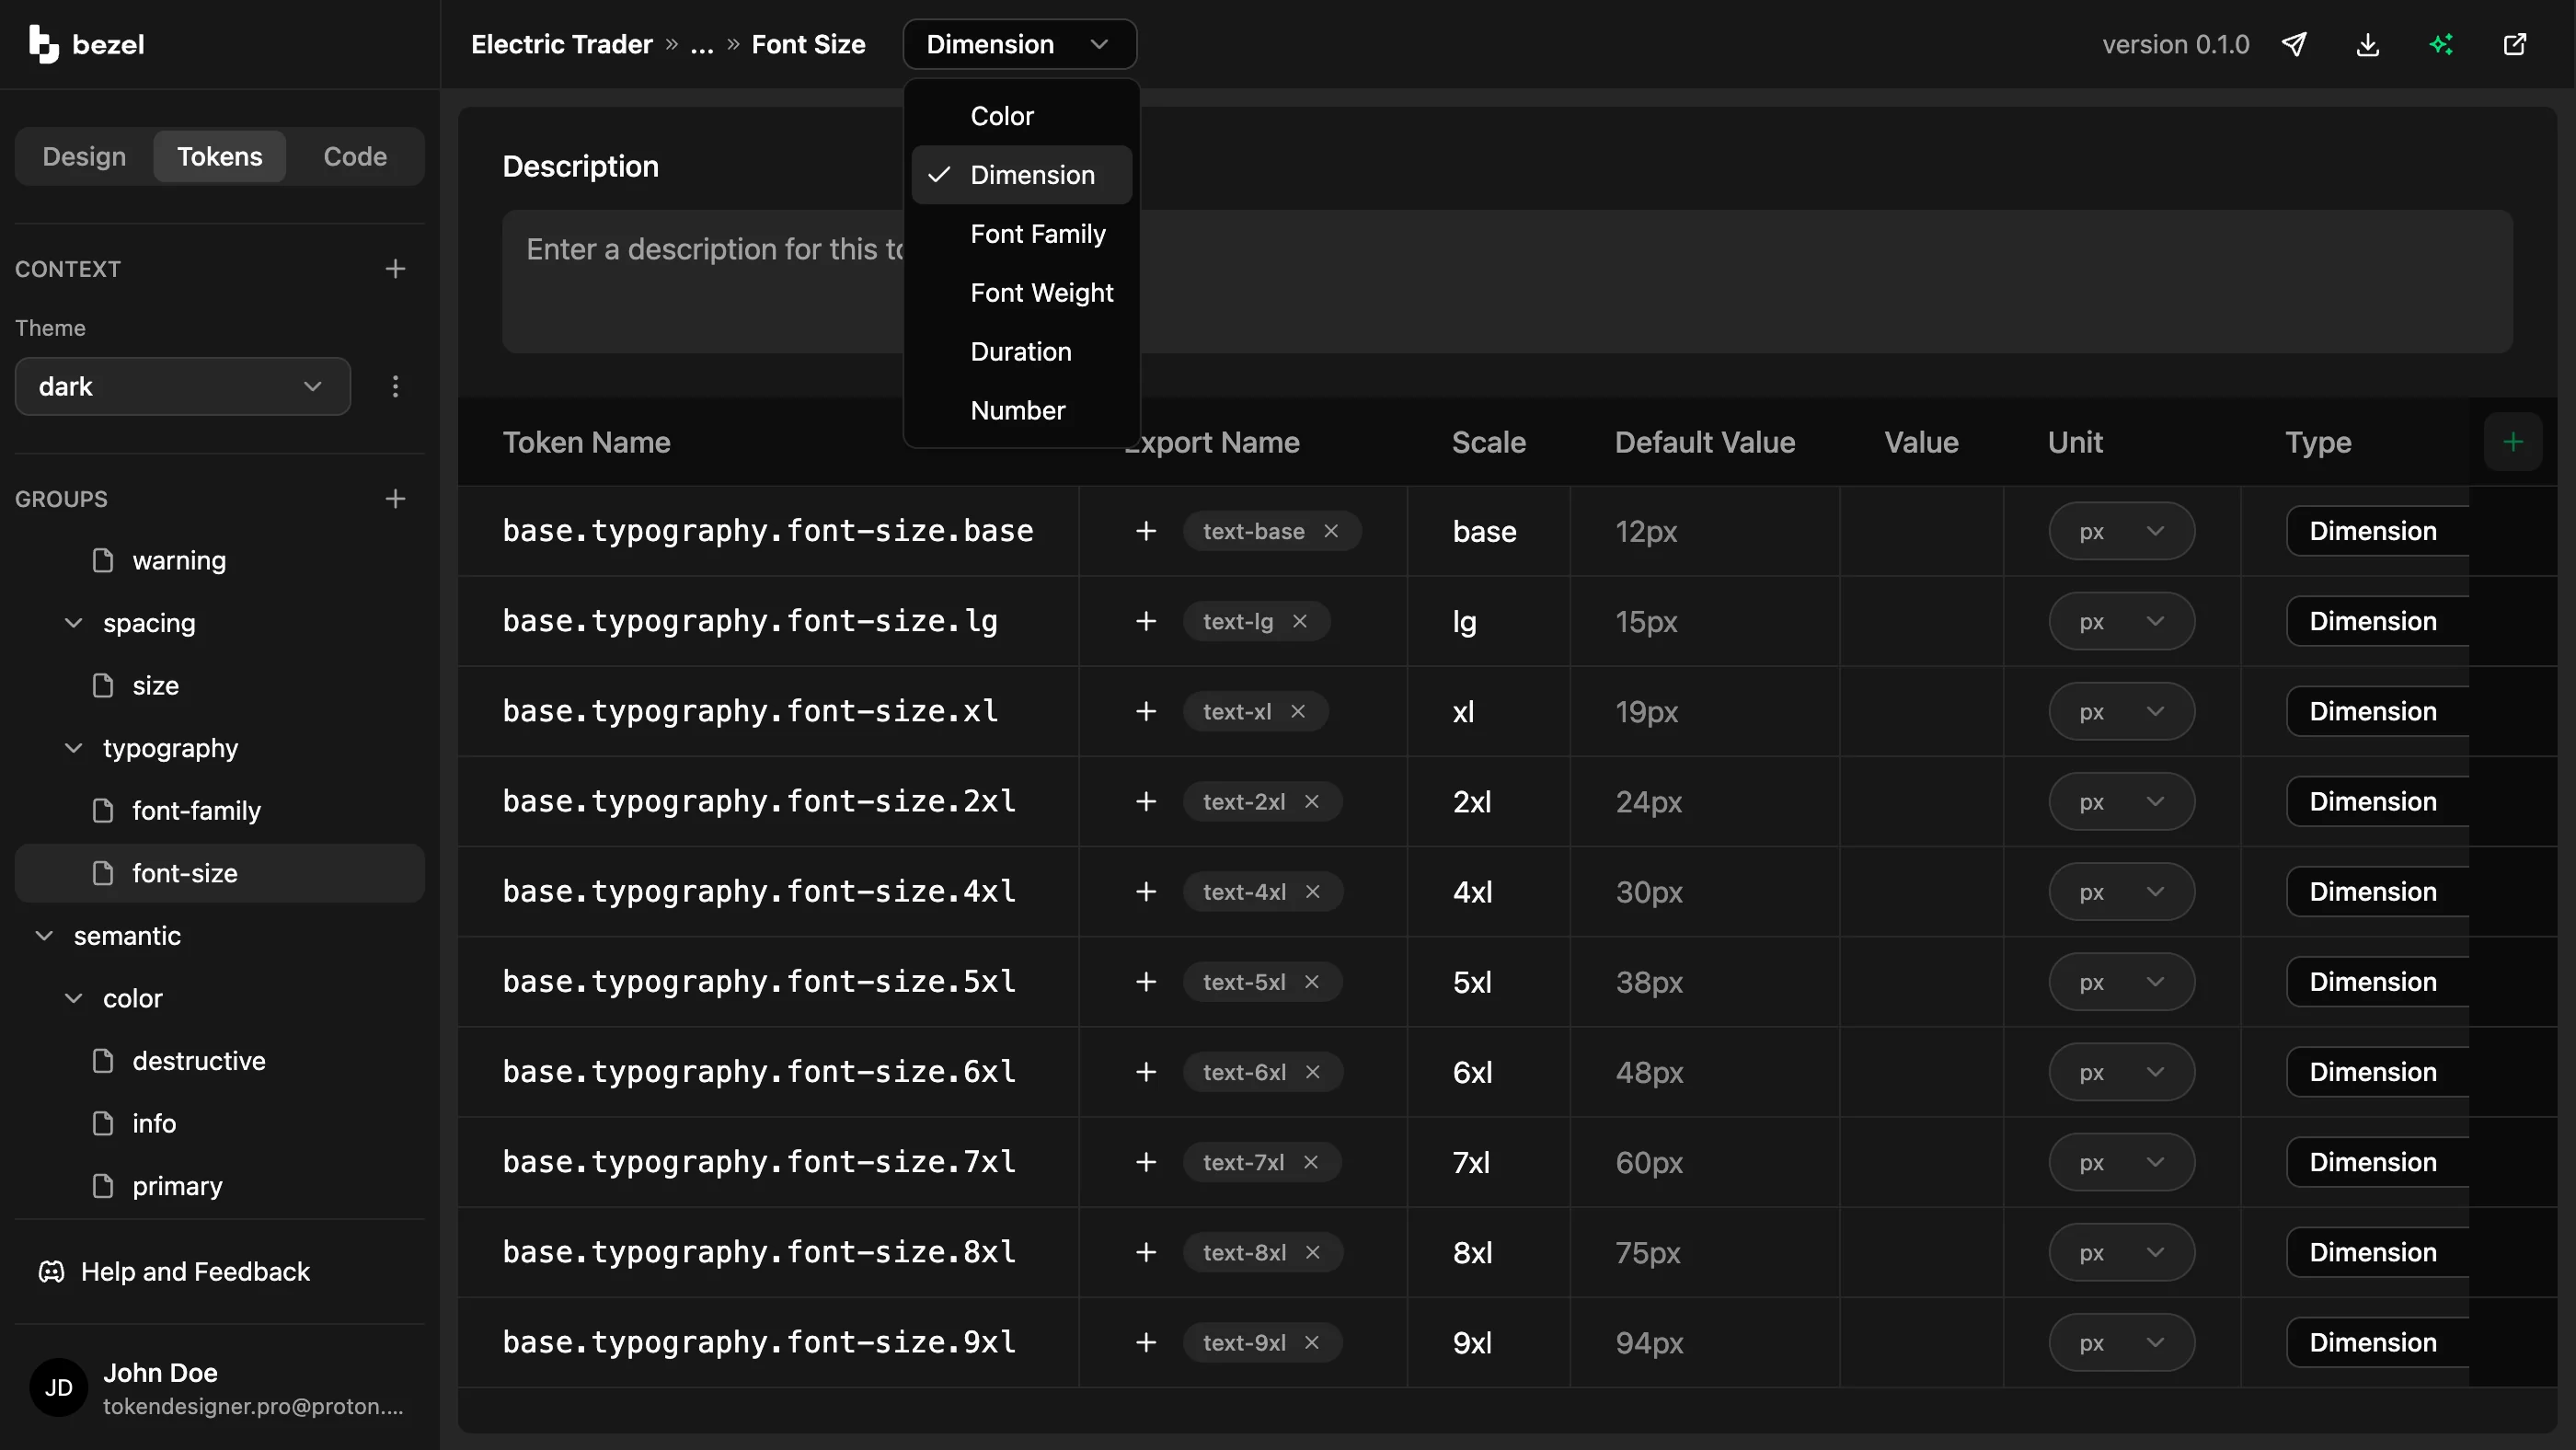Image resolution: width=2576 pixels, height=1450 pixels.
Task: Switch to the Code tab
Action: click(x=355, y=156)
